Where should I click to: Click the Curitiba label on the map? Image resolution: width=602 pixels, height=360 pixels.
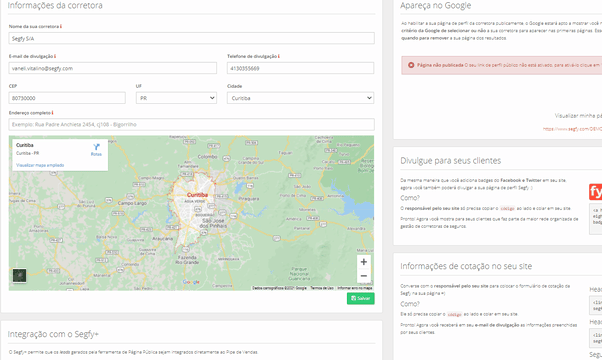[197, 195]
